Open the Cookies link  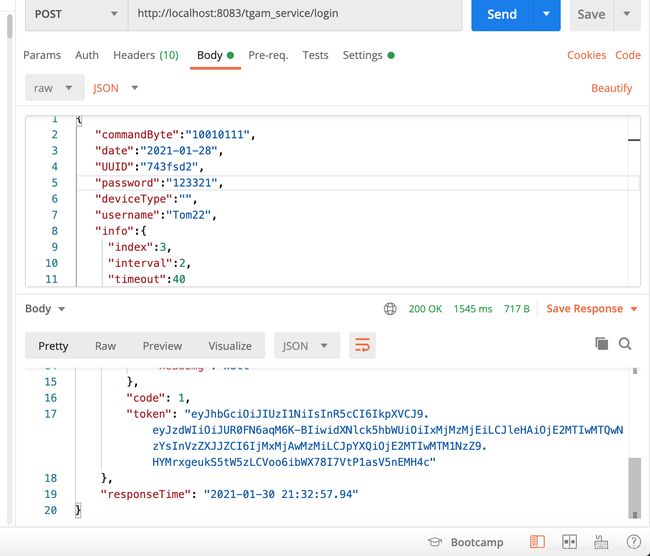point(586,55)
